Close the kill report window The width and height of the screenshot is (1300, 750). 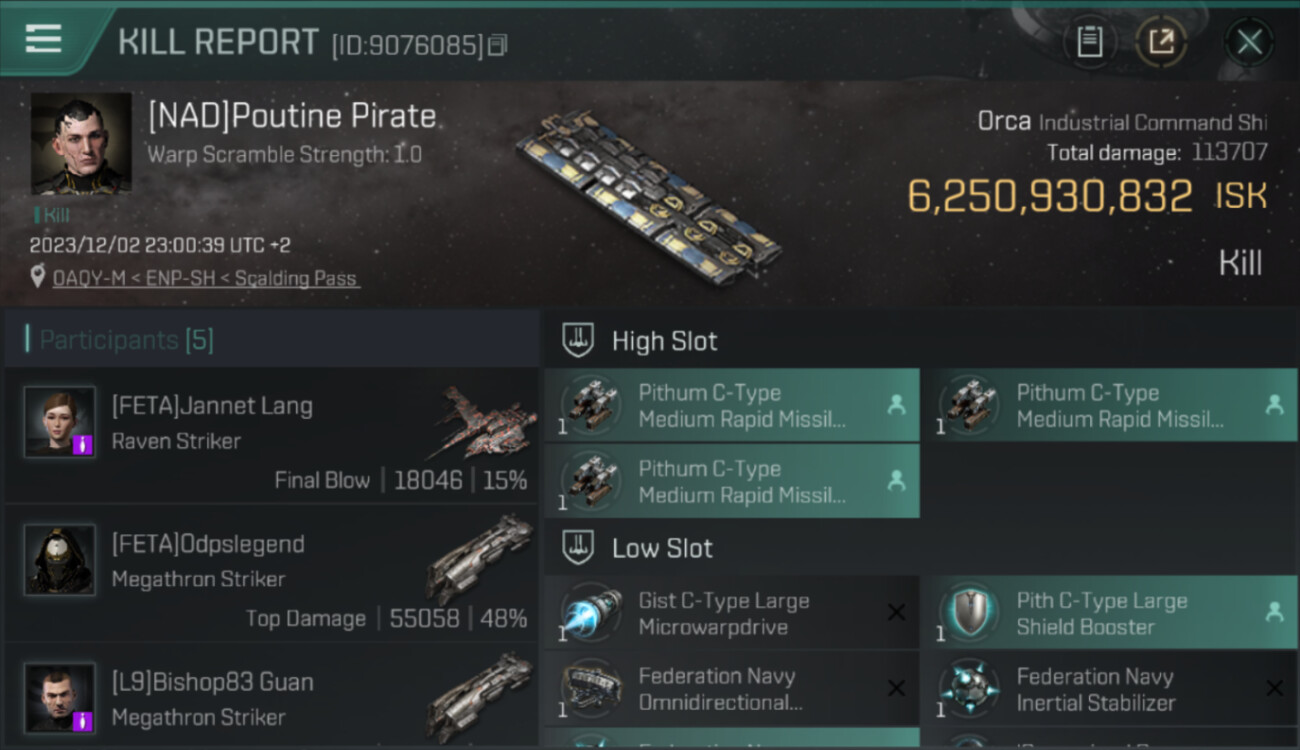(x=1249, y=42)
